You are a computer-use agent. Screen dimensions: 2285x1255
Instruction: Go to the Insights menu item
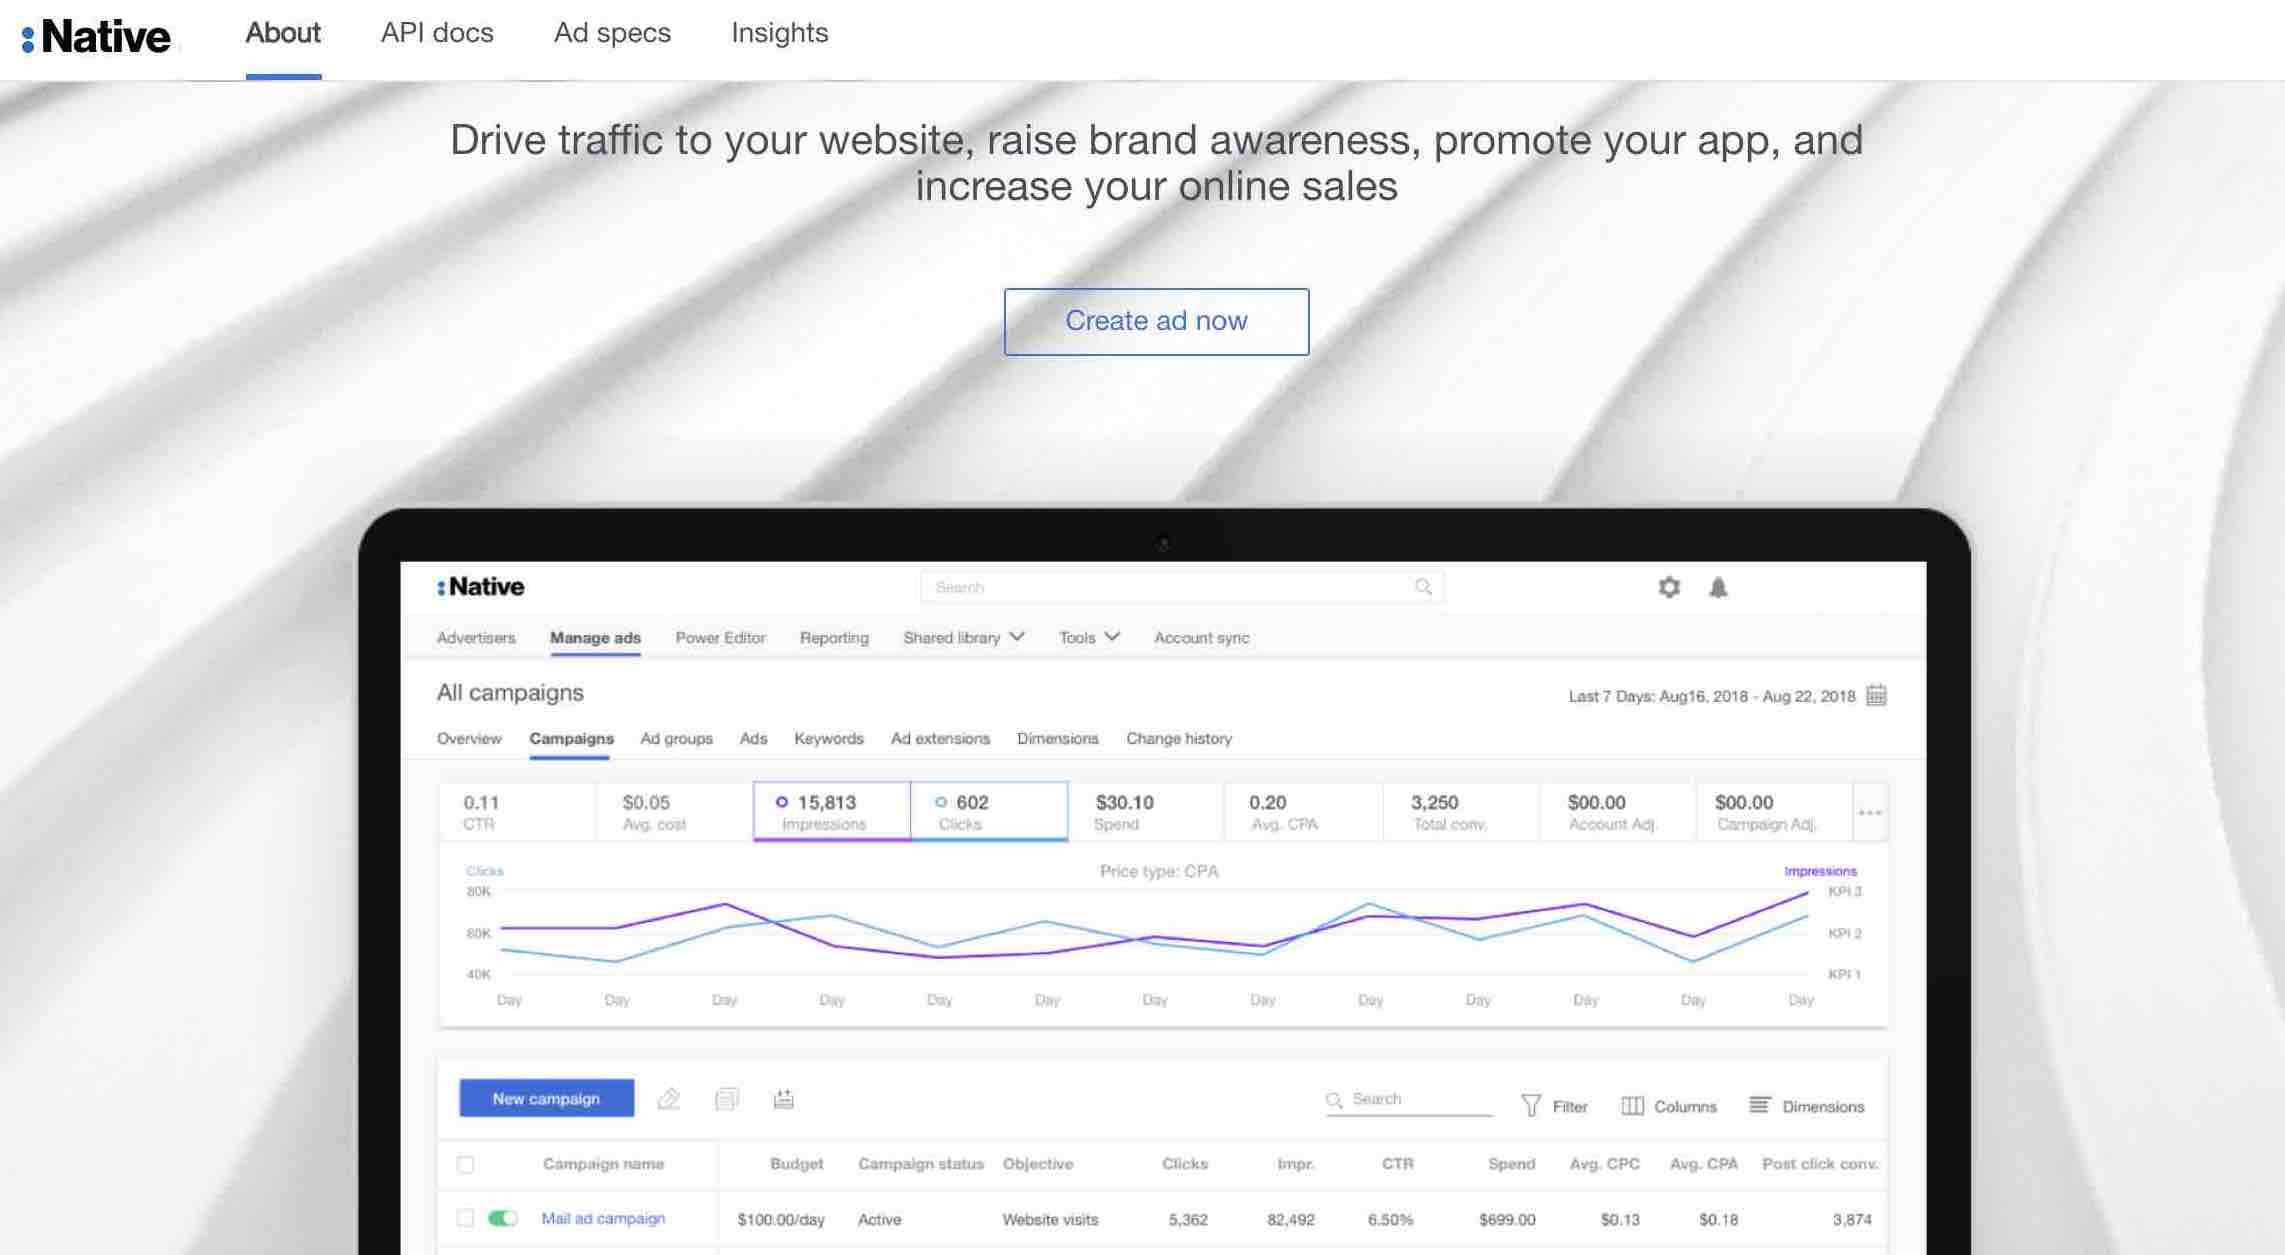(x=779, y=33)
